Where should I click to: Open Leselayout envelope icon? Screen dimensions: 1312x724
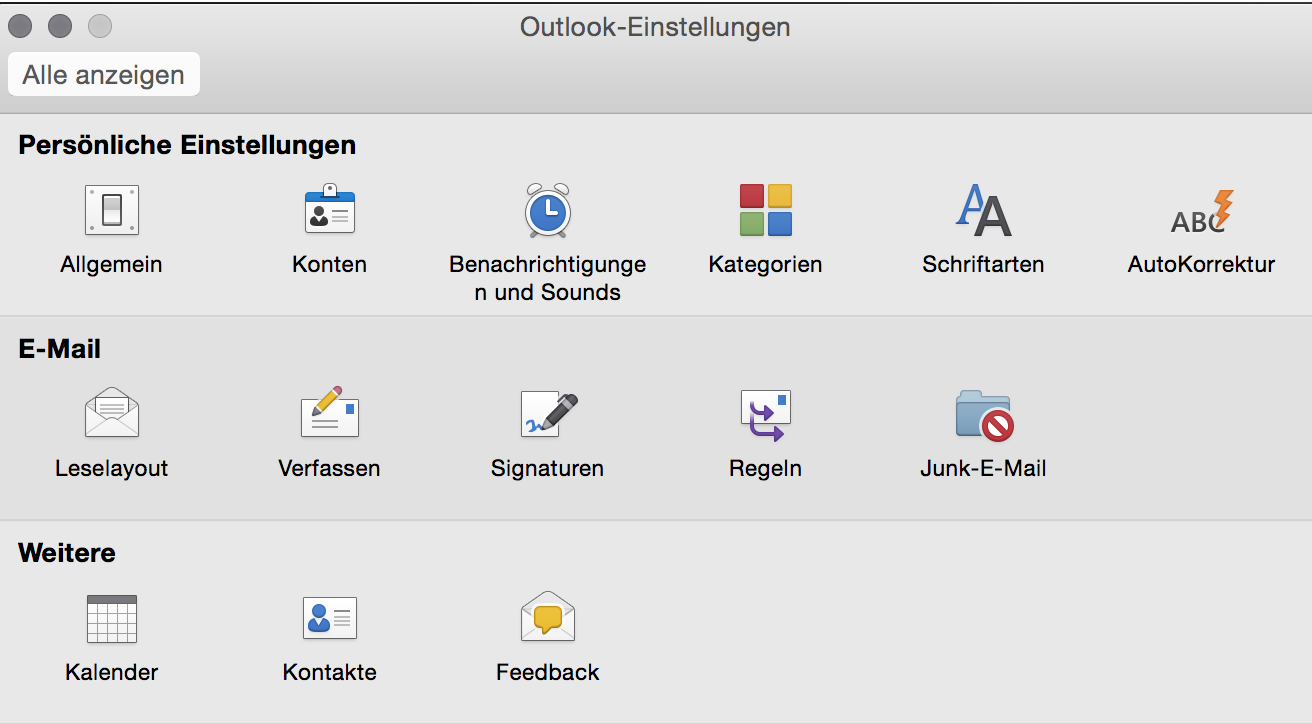111,413
